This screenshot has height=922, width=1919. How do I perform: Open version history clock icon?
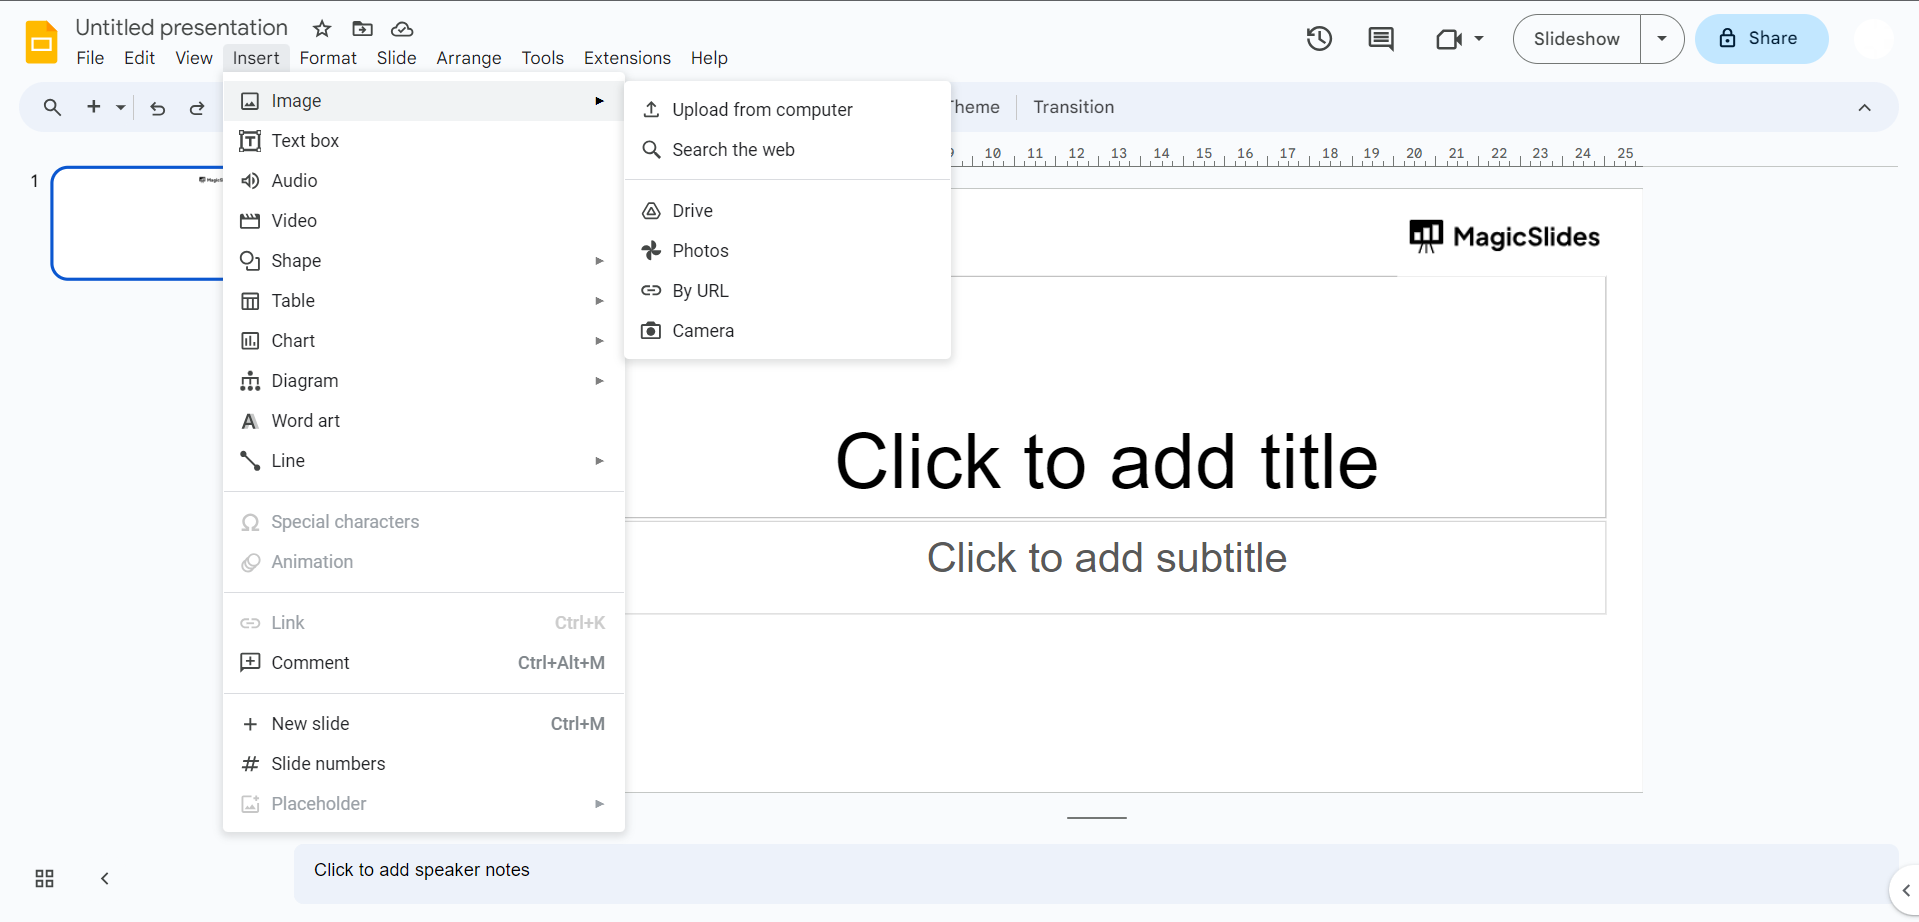pyautogui.click(x=1319, y=39)
